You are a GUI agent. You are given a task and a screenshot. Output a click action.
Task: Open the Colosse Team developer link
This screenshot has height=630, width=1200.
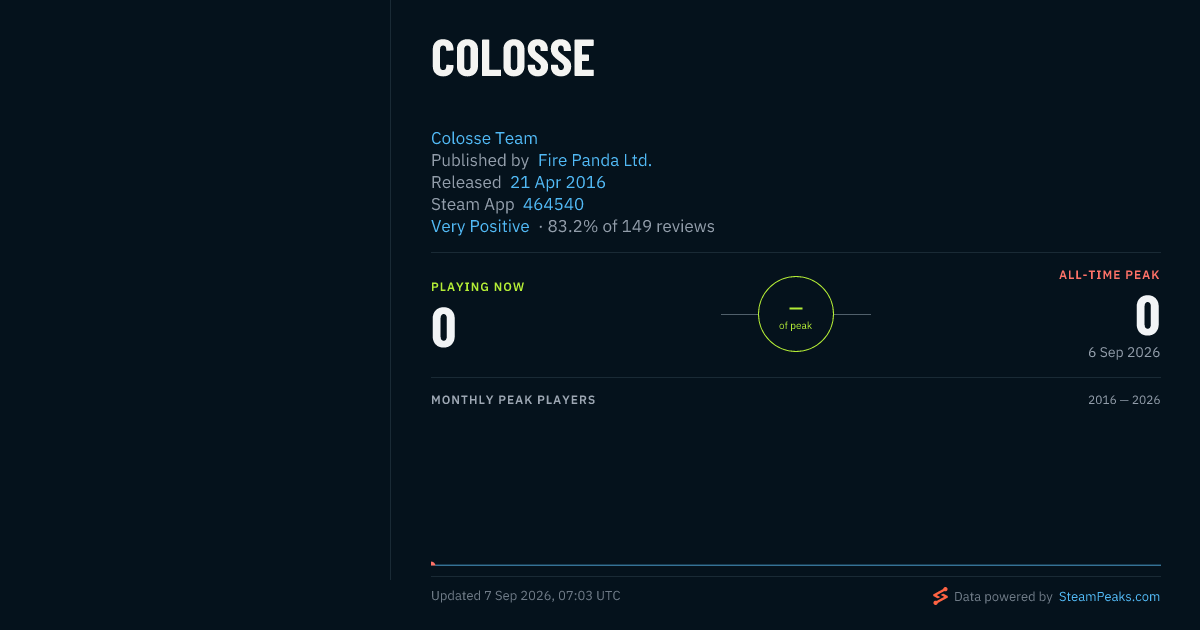(484, 138)
